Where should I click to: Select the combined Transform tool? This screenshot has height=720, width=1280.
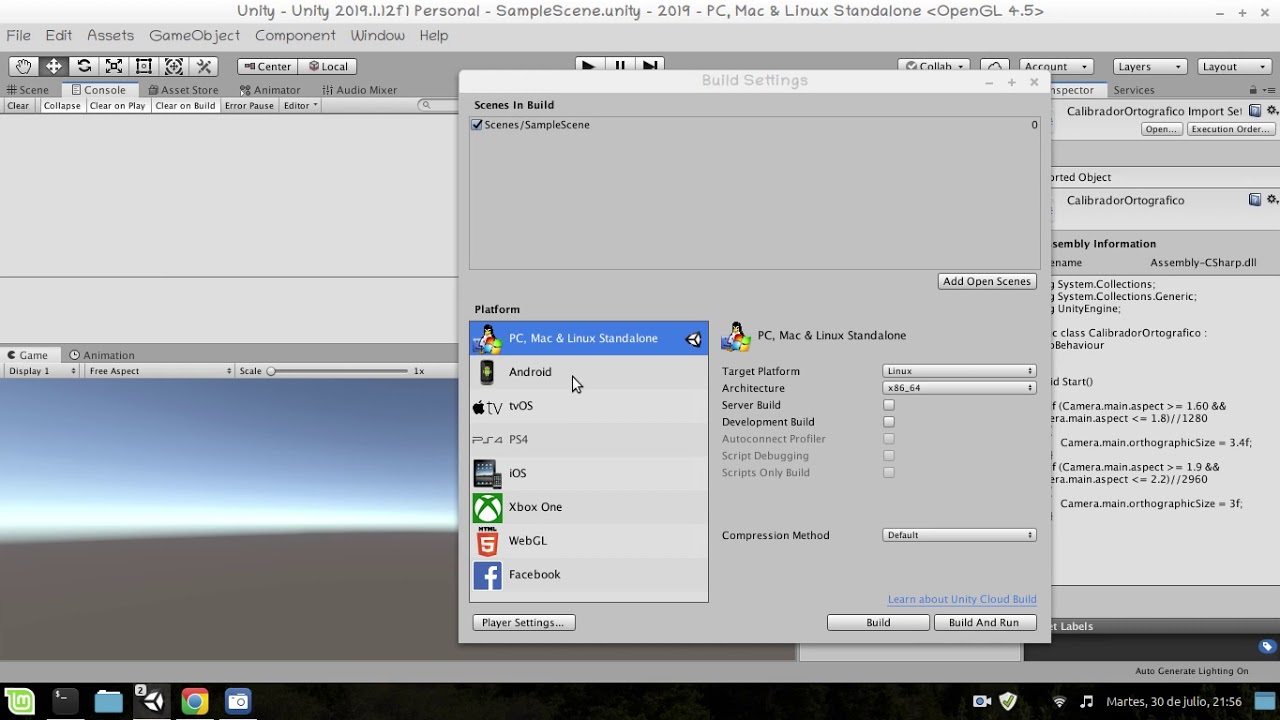tap(174, 66)
